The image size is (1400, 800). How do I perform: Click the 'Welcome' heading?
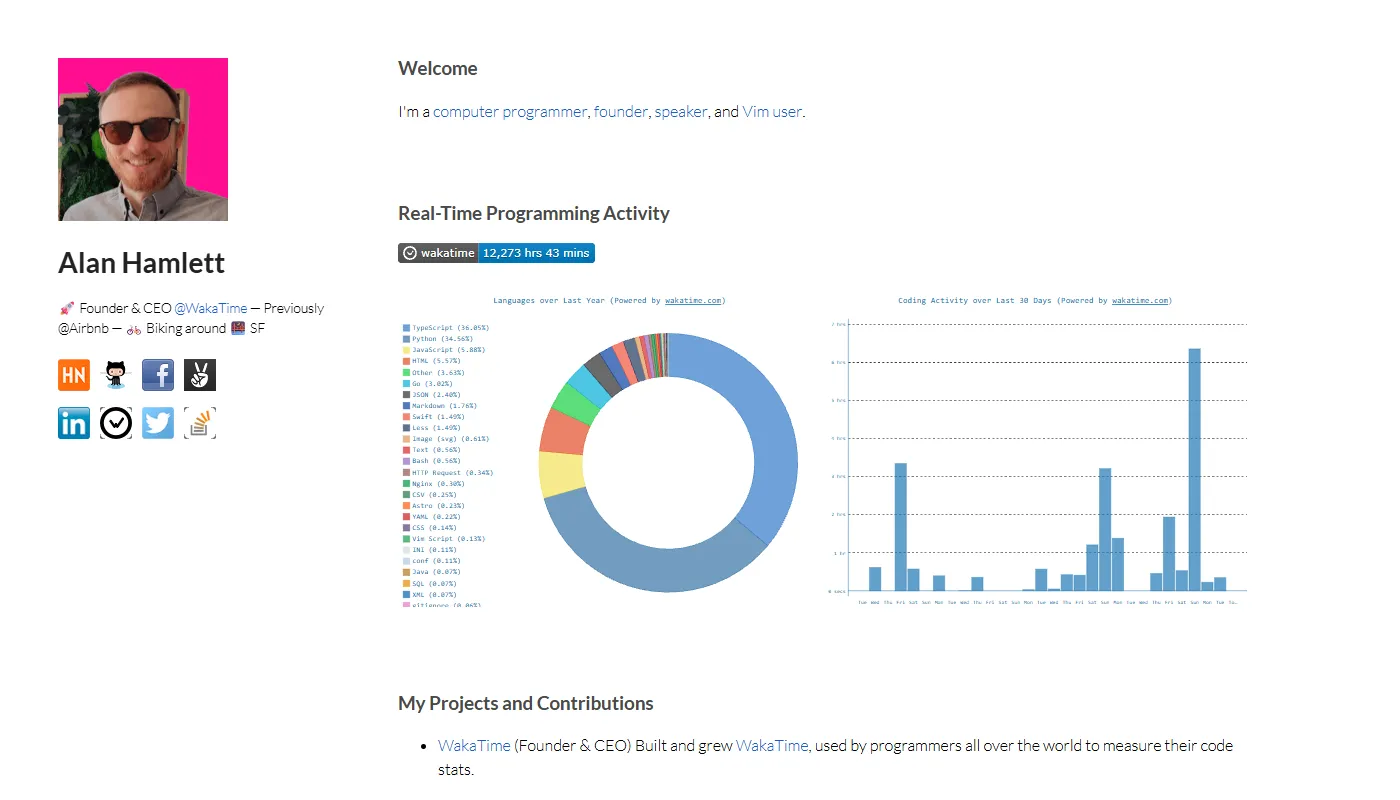tap(438, 68)
